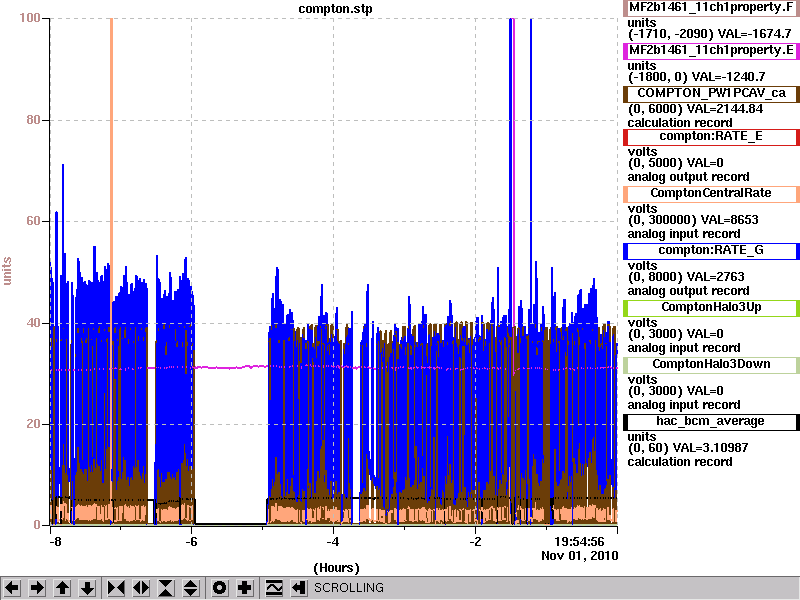Select the compton:RATE_E curve legend
Image resolution: width=800 pixels, height=600 pixels.
[711, 136]
